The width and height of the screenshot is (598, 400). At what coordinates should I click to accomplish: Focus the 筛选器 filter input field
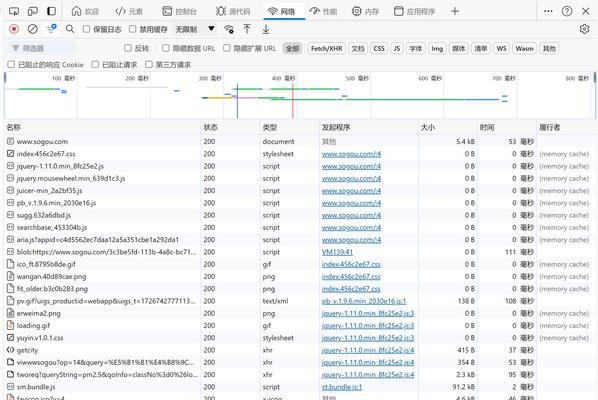point(41,48)
